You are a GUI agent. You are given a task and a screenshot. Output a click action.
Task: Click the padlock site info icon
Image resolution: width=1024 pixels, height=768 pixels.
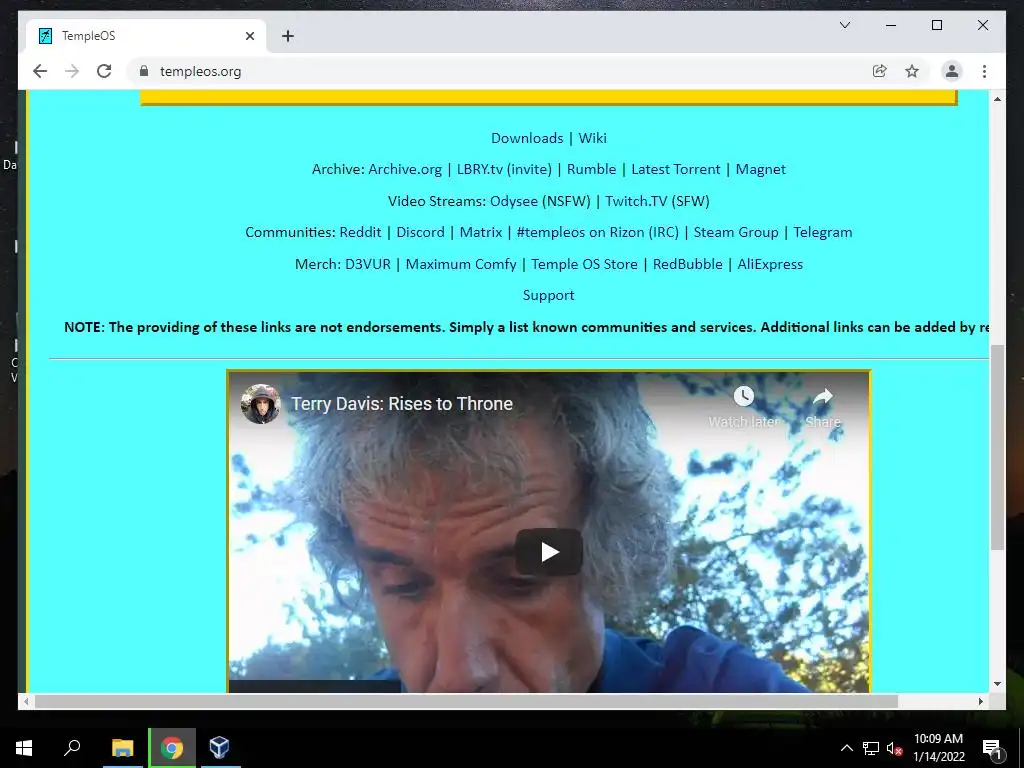[x=144, y=71]
